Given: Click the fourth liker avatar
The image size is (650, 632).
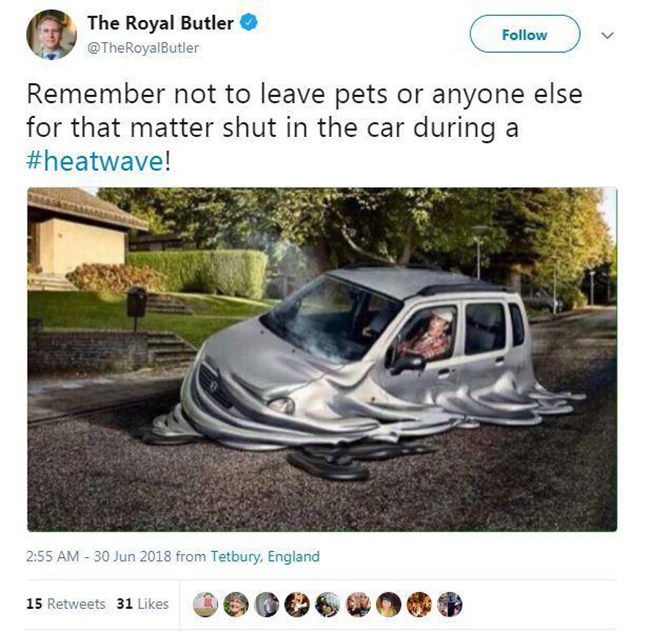Looking at the screenshot, I should (x=297, y=604).
